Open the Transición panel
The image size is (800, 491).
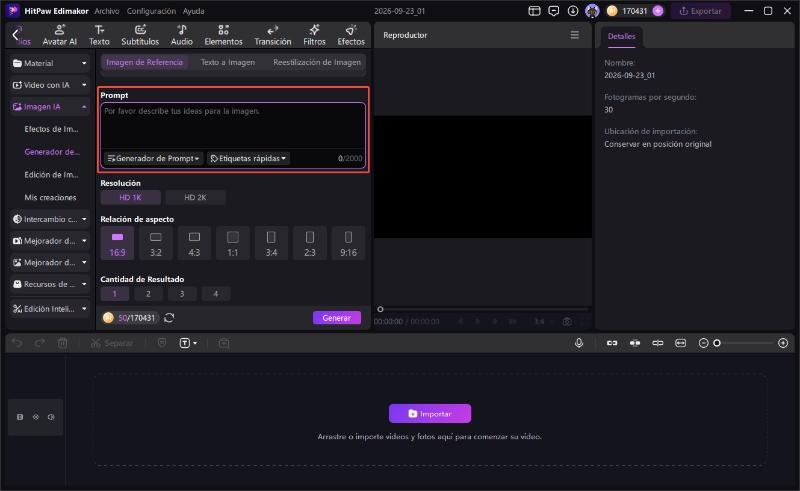click(273, 35)
